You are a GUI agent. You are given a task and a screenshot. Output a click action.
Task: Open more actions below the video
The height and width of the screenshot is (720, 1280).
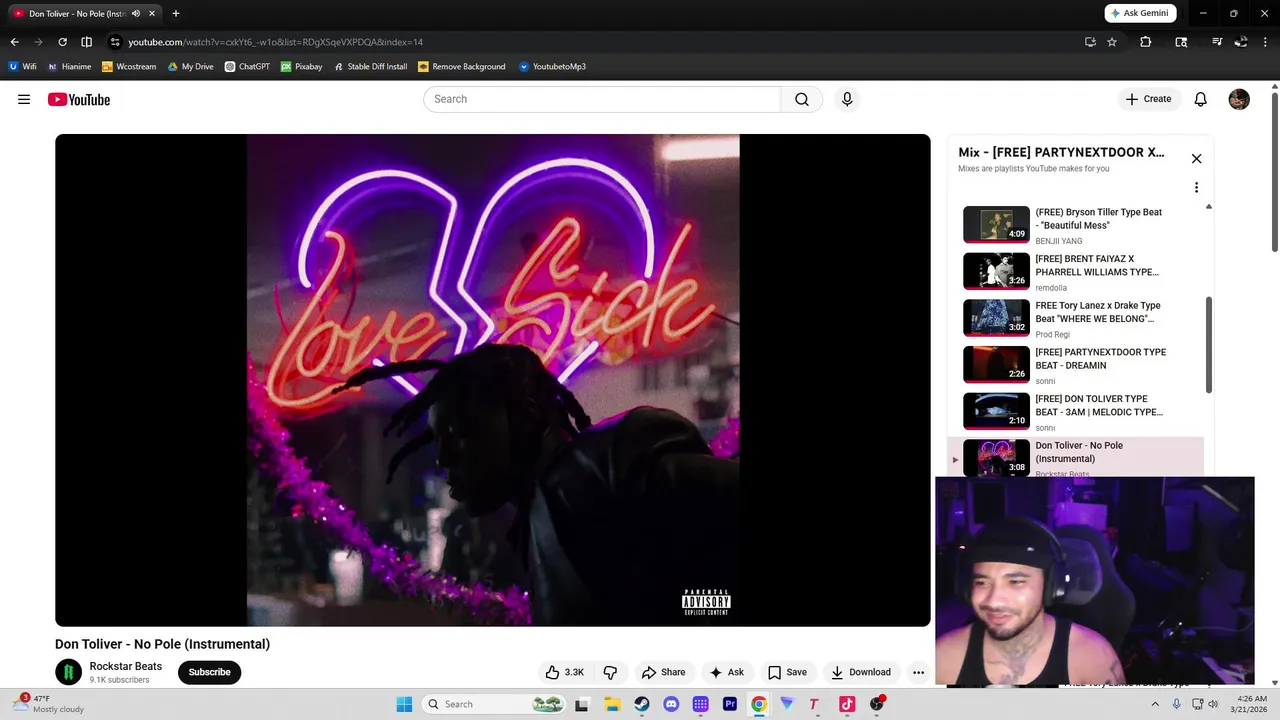click(x=918, y=672)
